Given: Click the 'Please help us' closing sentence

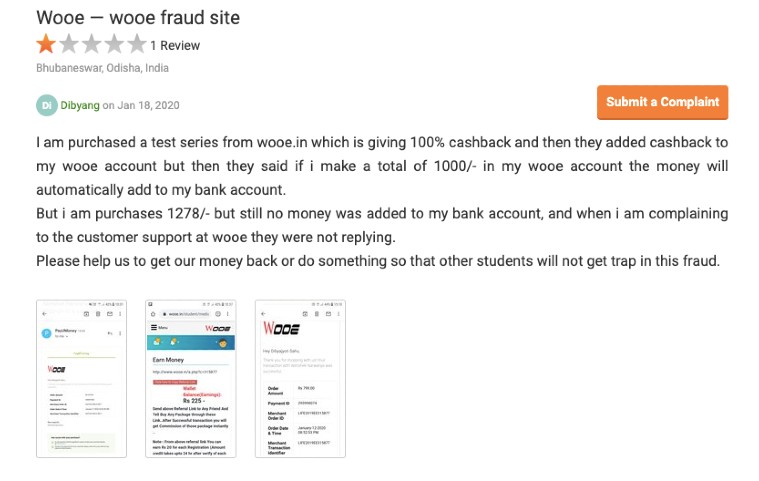Looking at the screenshot, I should click(x=377, y=261).
